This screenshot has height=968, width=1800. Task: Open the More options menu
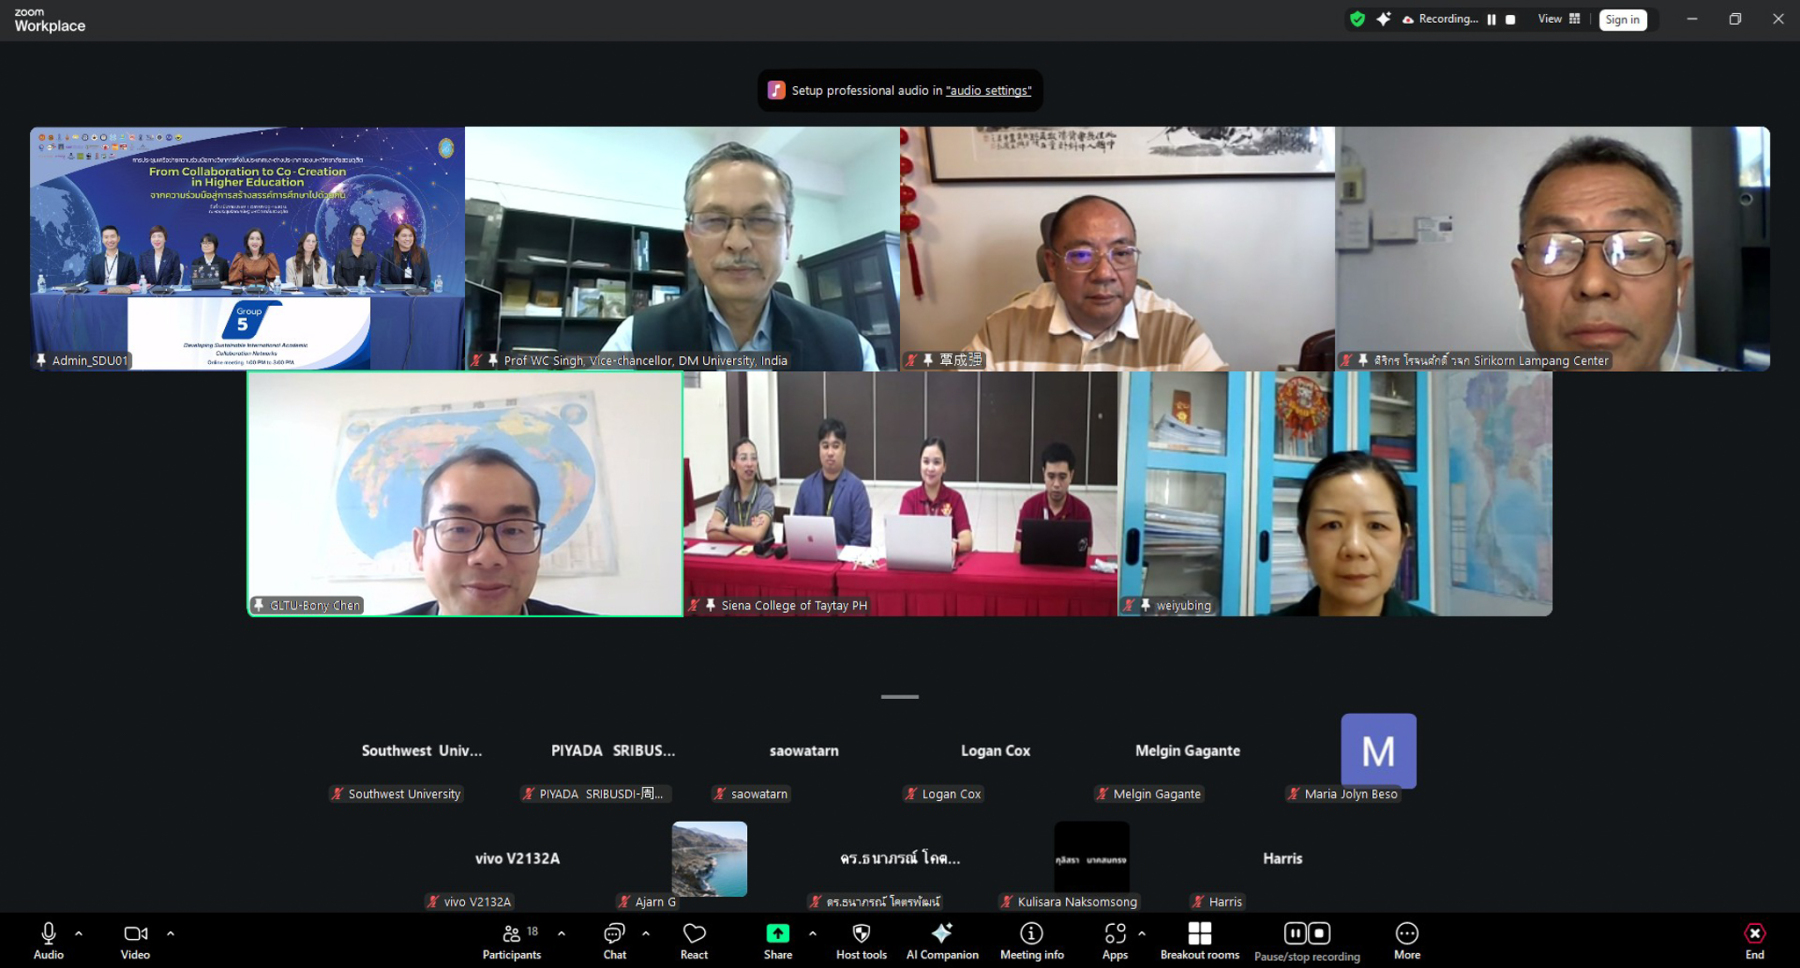pyautogui.click(x=1406, y=940)
